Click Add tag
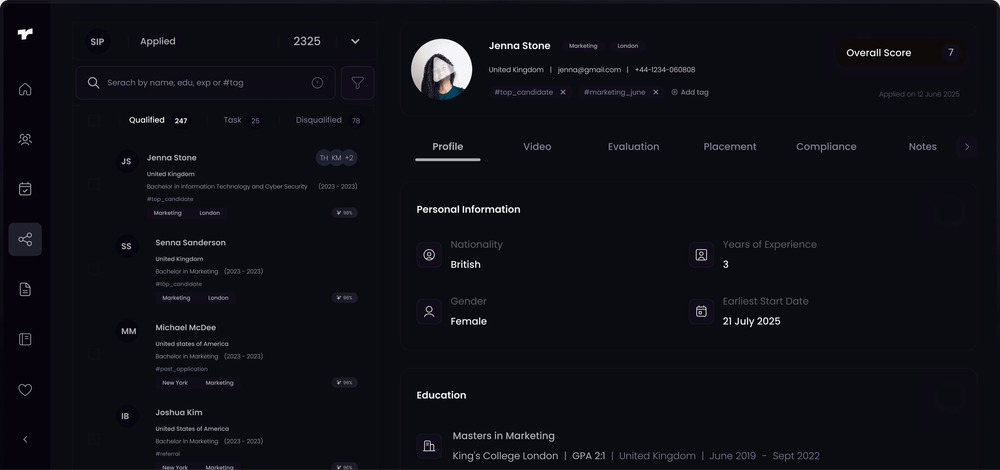The image size is (1000, 470). pyautogui.click(x=690, y=92)
